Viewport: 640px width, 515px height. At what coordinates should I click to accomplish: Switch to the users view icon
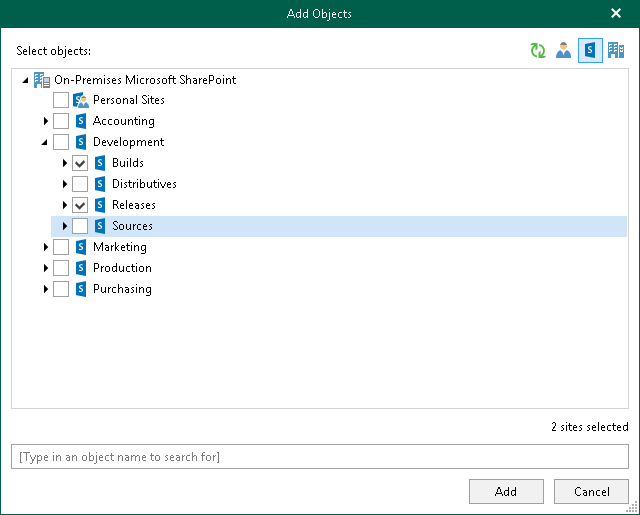564,51
